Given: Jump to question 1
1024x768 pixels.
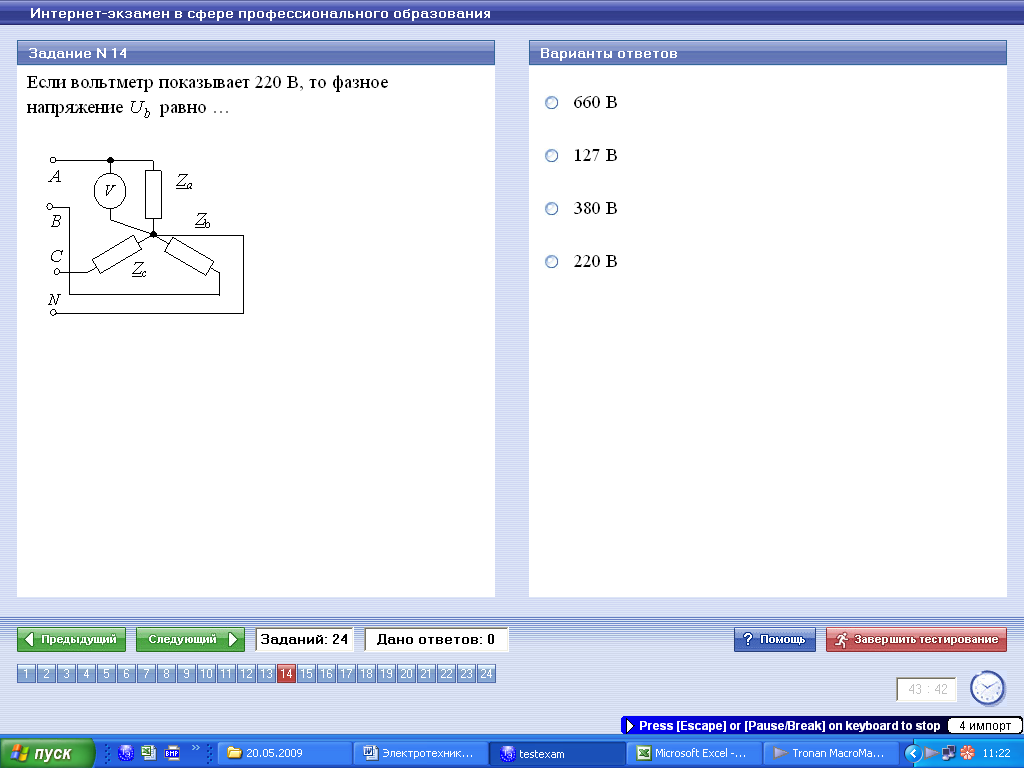Looking at the screenshot, I should (x=26, y=673).
